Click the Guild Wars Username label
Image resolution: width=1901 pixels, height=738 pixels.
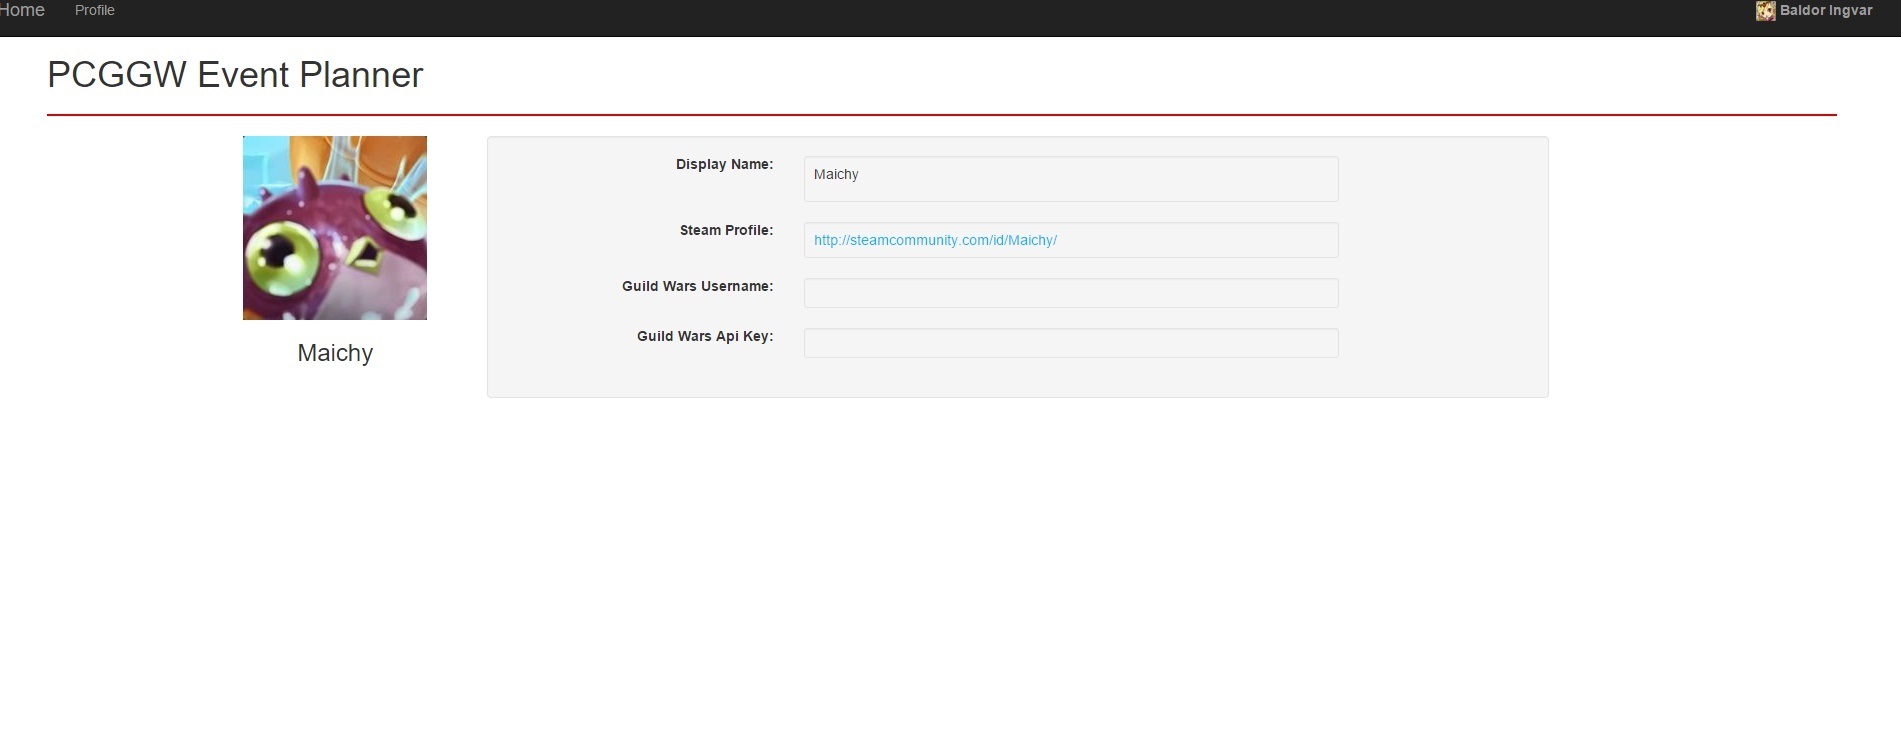tap(697, 286)
